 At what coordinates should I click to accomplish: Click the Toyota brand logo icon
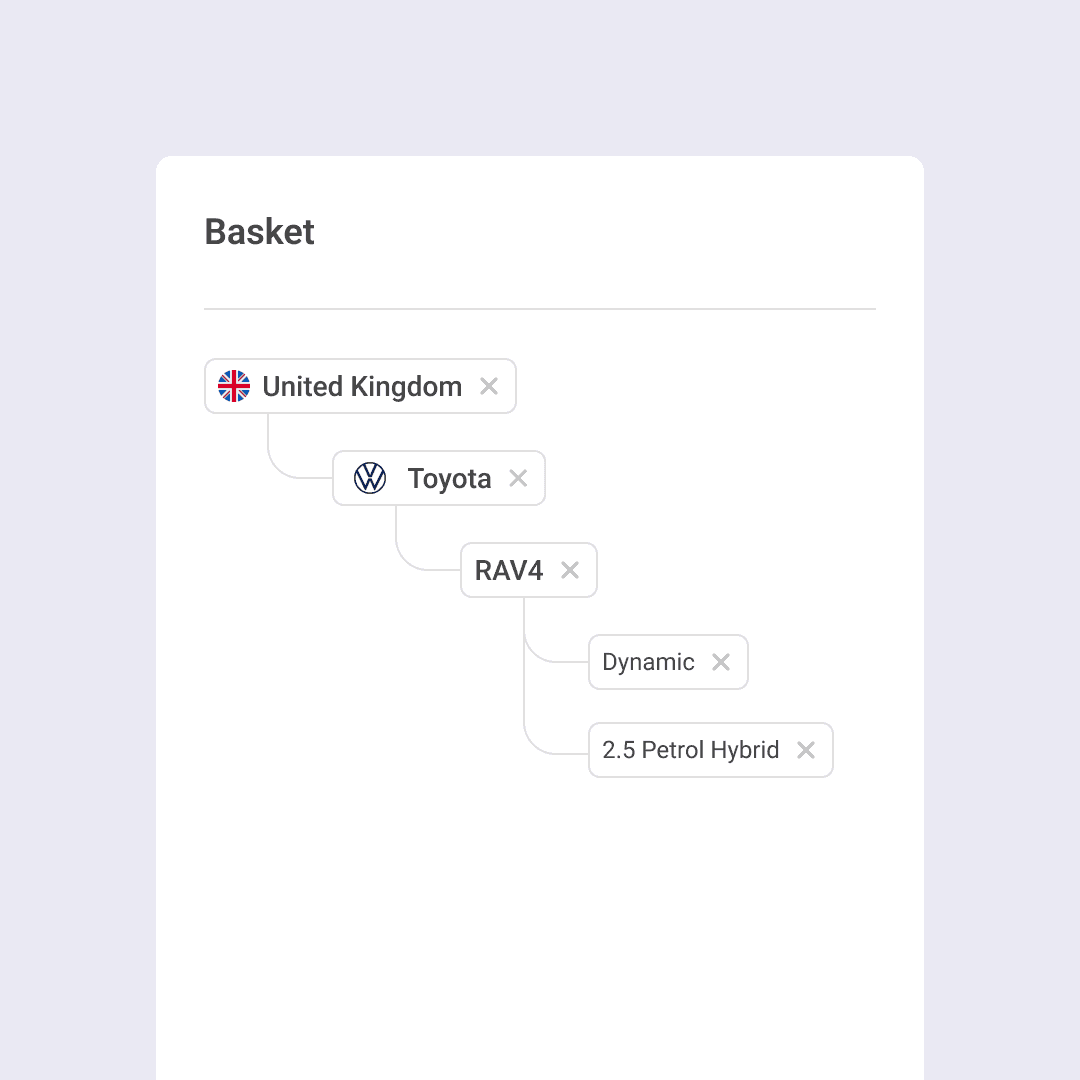pyautogui.click(x=369, y=478)
